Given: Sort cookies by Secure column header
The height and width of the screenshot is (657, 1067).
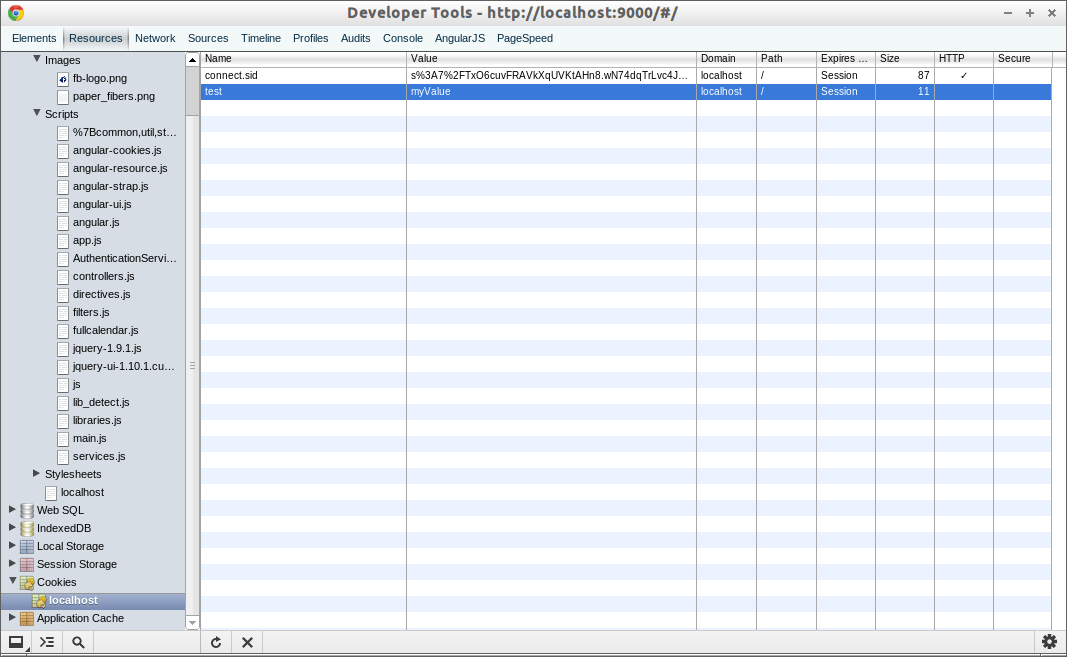Looking at the screenshot, I should coord(1022,59).
